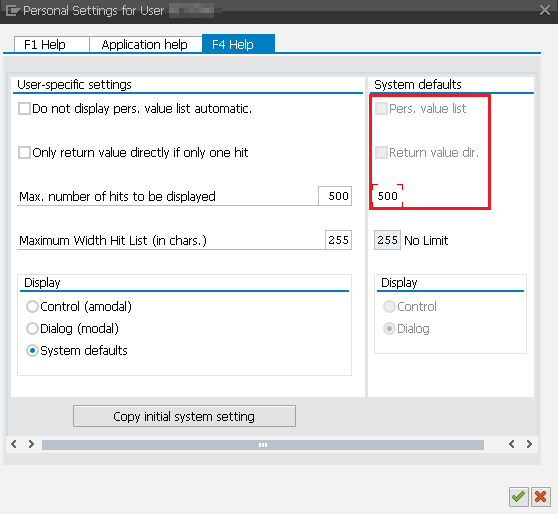Enable Do not display pers. value list automatic
This screenshot has width=558, height=514.
pyautogui.click(x=24, y=109)
